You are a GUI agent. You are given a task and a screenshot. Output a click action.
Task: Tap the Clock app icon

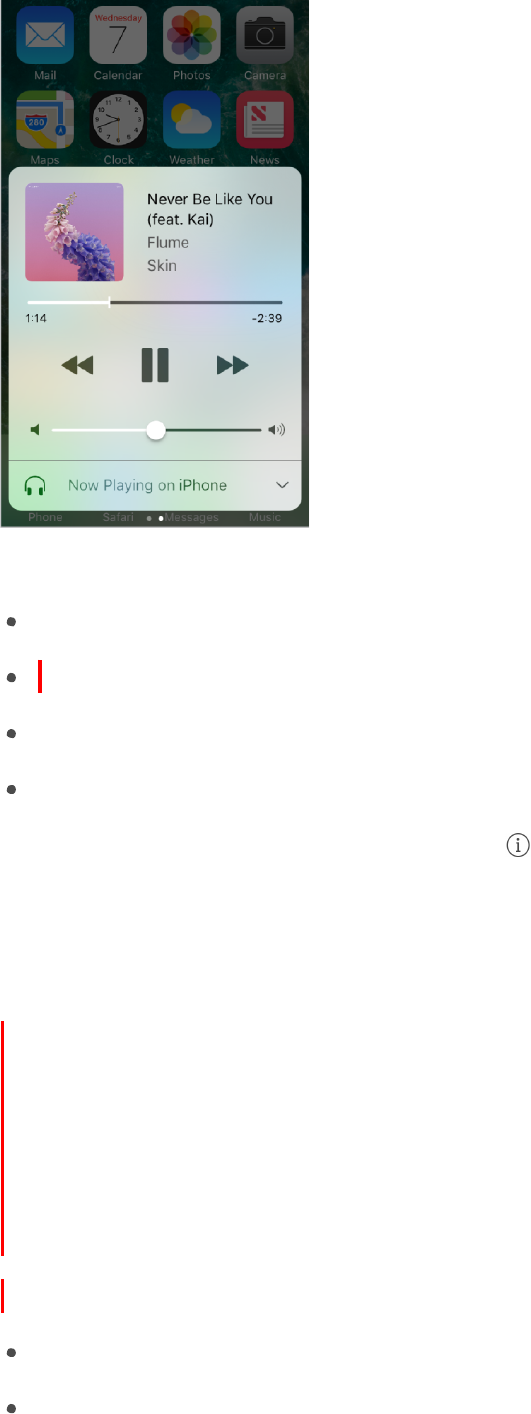[118, 120]
